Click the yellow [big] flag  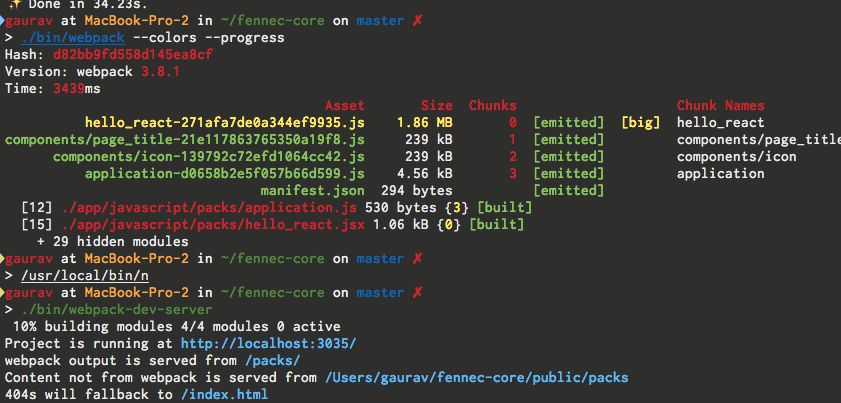click(x=640, y=123)
